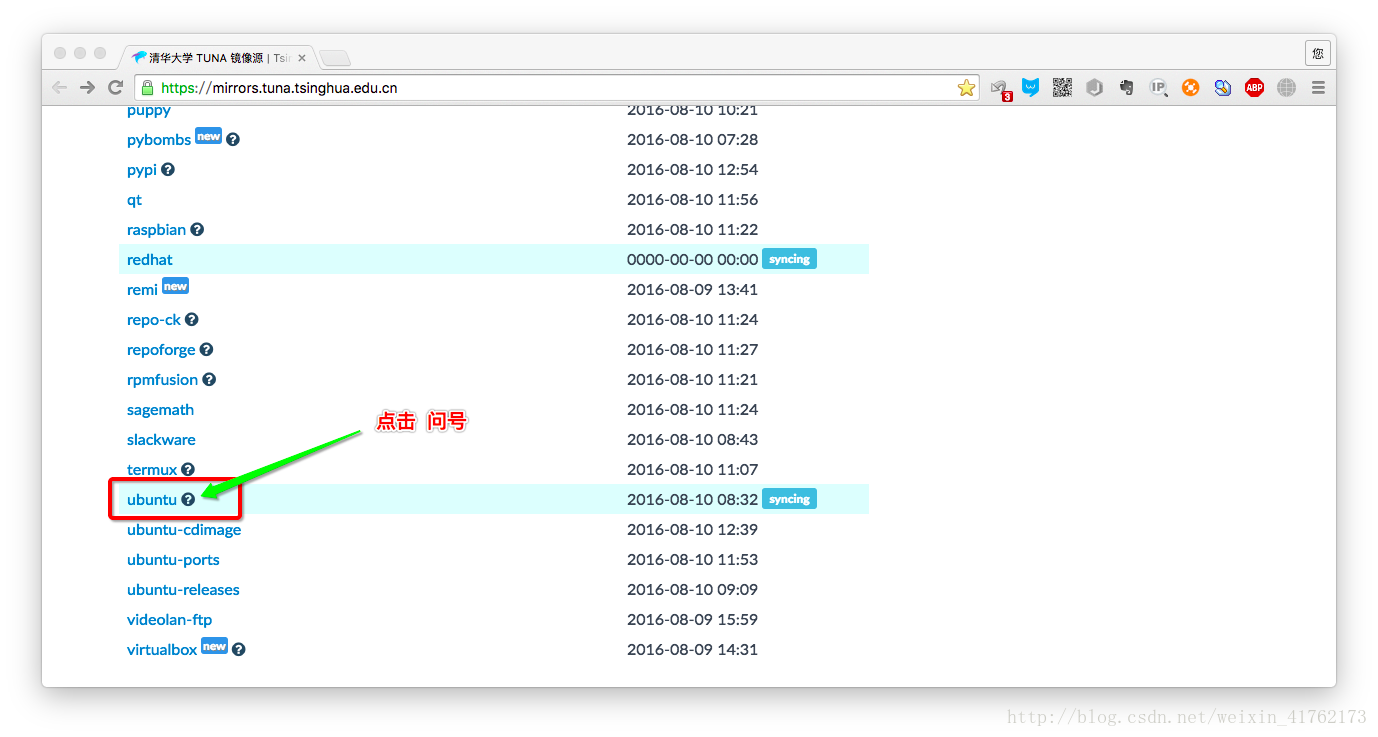The image size is (1378, 737).
Task: Click the question mark next to termux
Action: pyautogui.click(x=188, y=470)
